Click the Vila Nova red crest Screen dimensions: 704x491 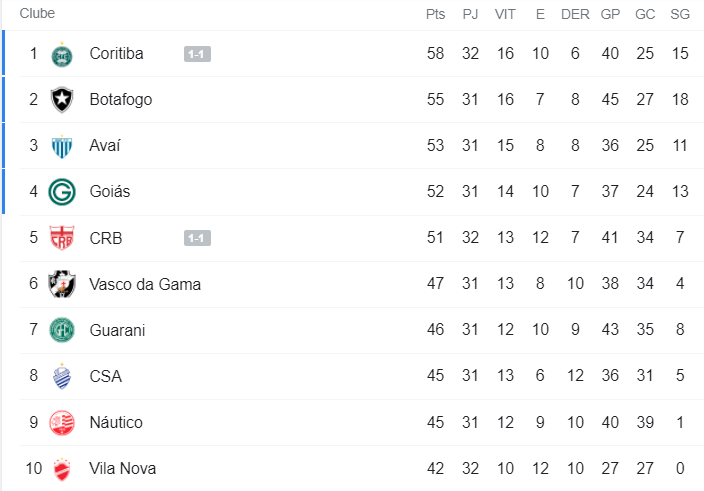click(x=62, y=468)
